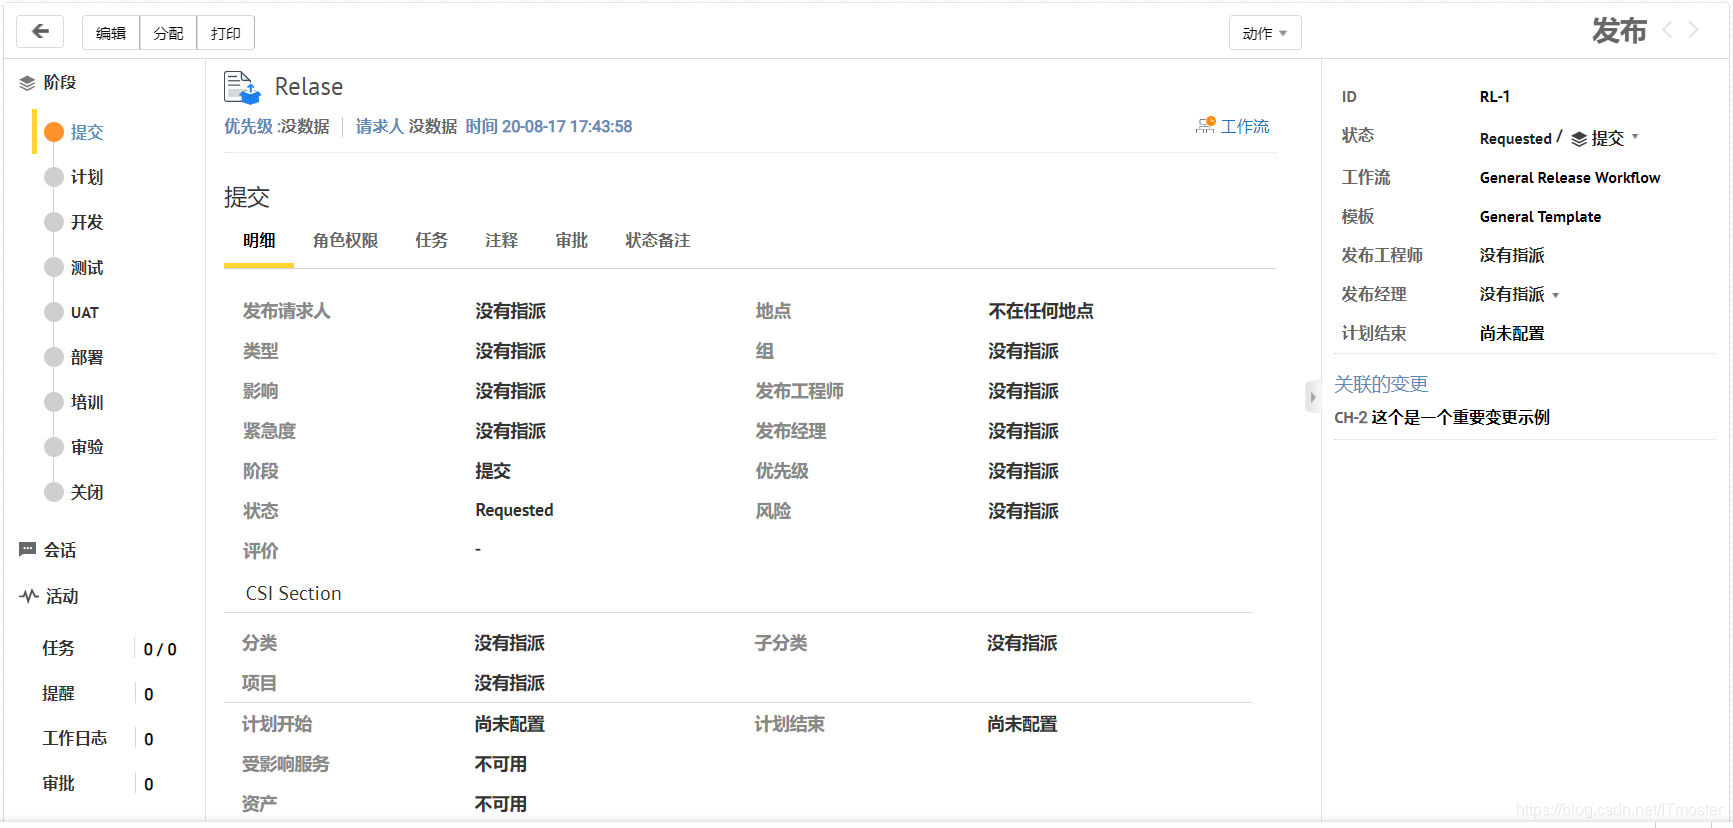1733x828 pixels.
Task: Open the 任务 count row 0 / 0
Action: [109, 649]
